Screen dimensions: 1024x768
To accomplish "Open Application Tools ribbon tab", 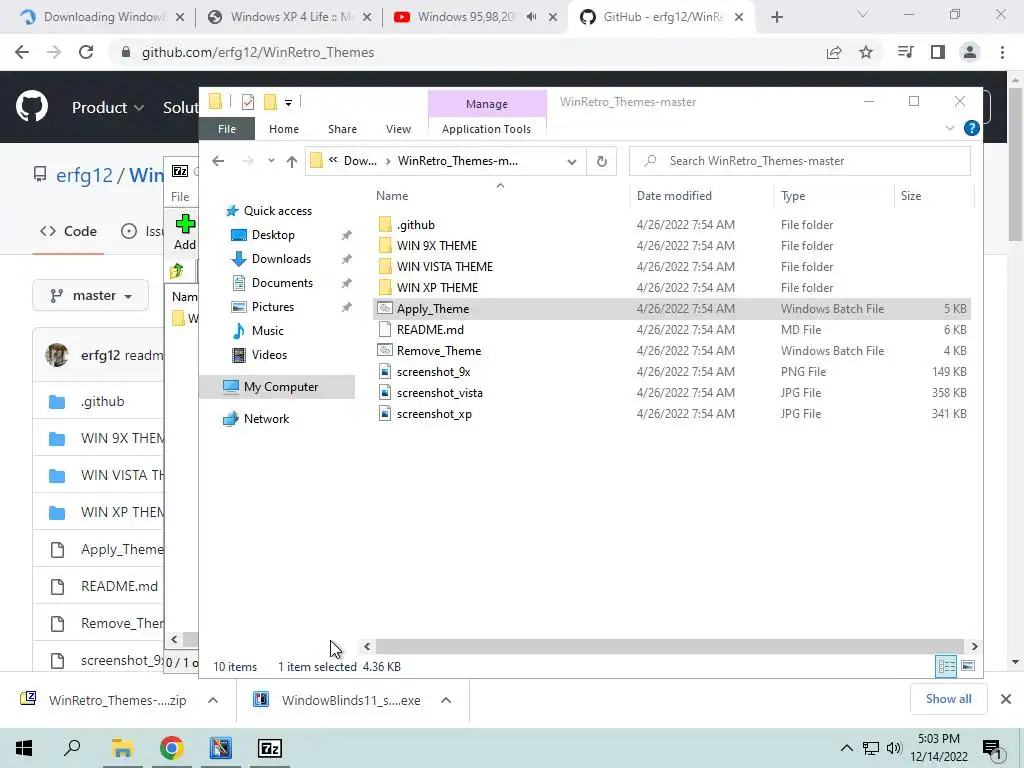I will (x=487, y=129).
